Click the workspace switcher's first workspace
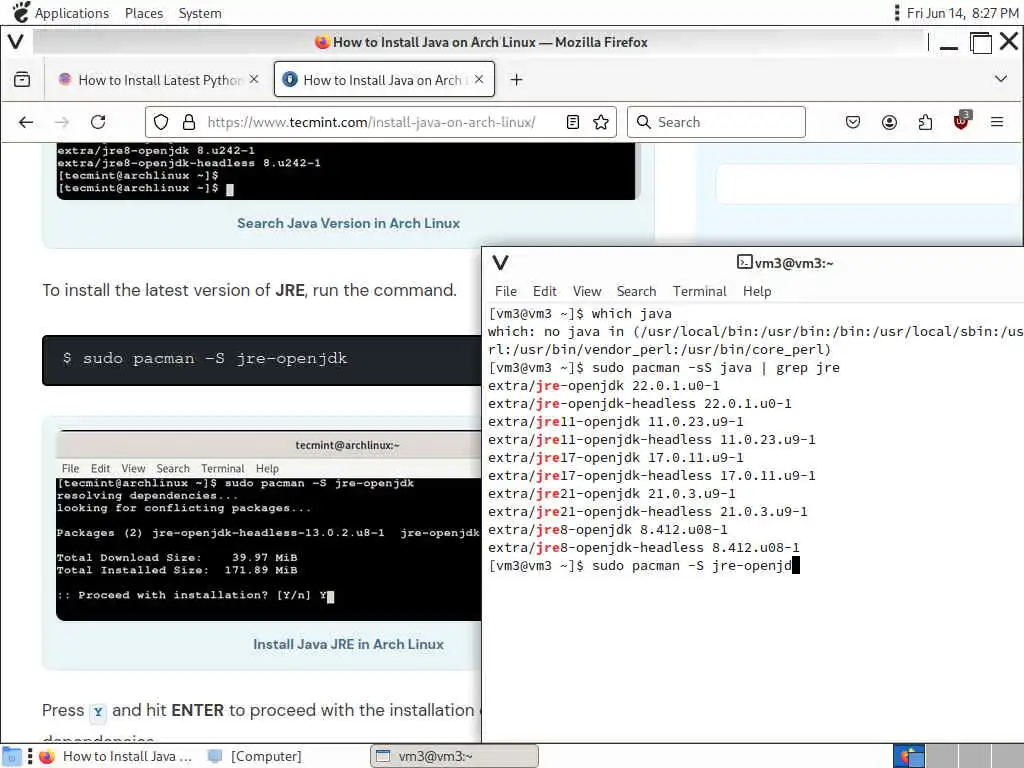 [909, 756]
